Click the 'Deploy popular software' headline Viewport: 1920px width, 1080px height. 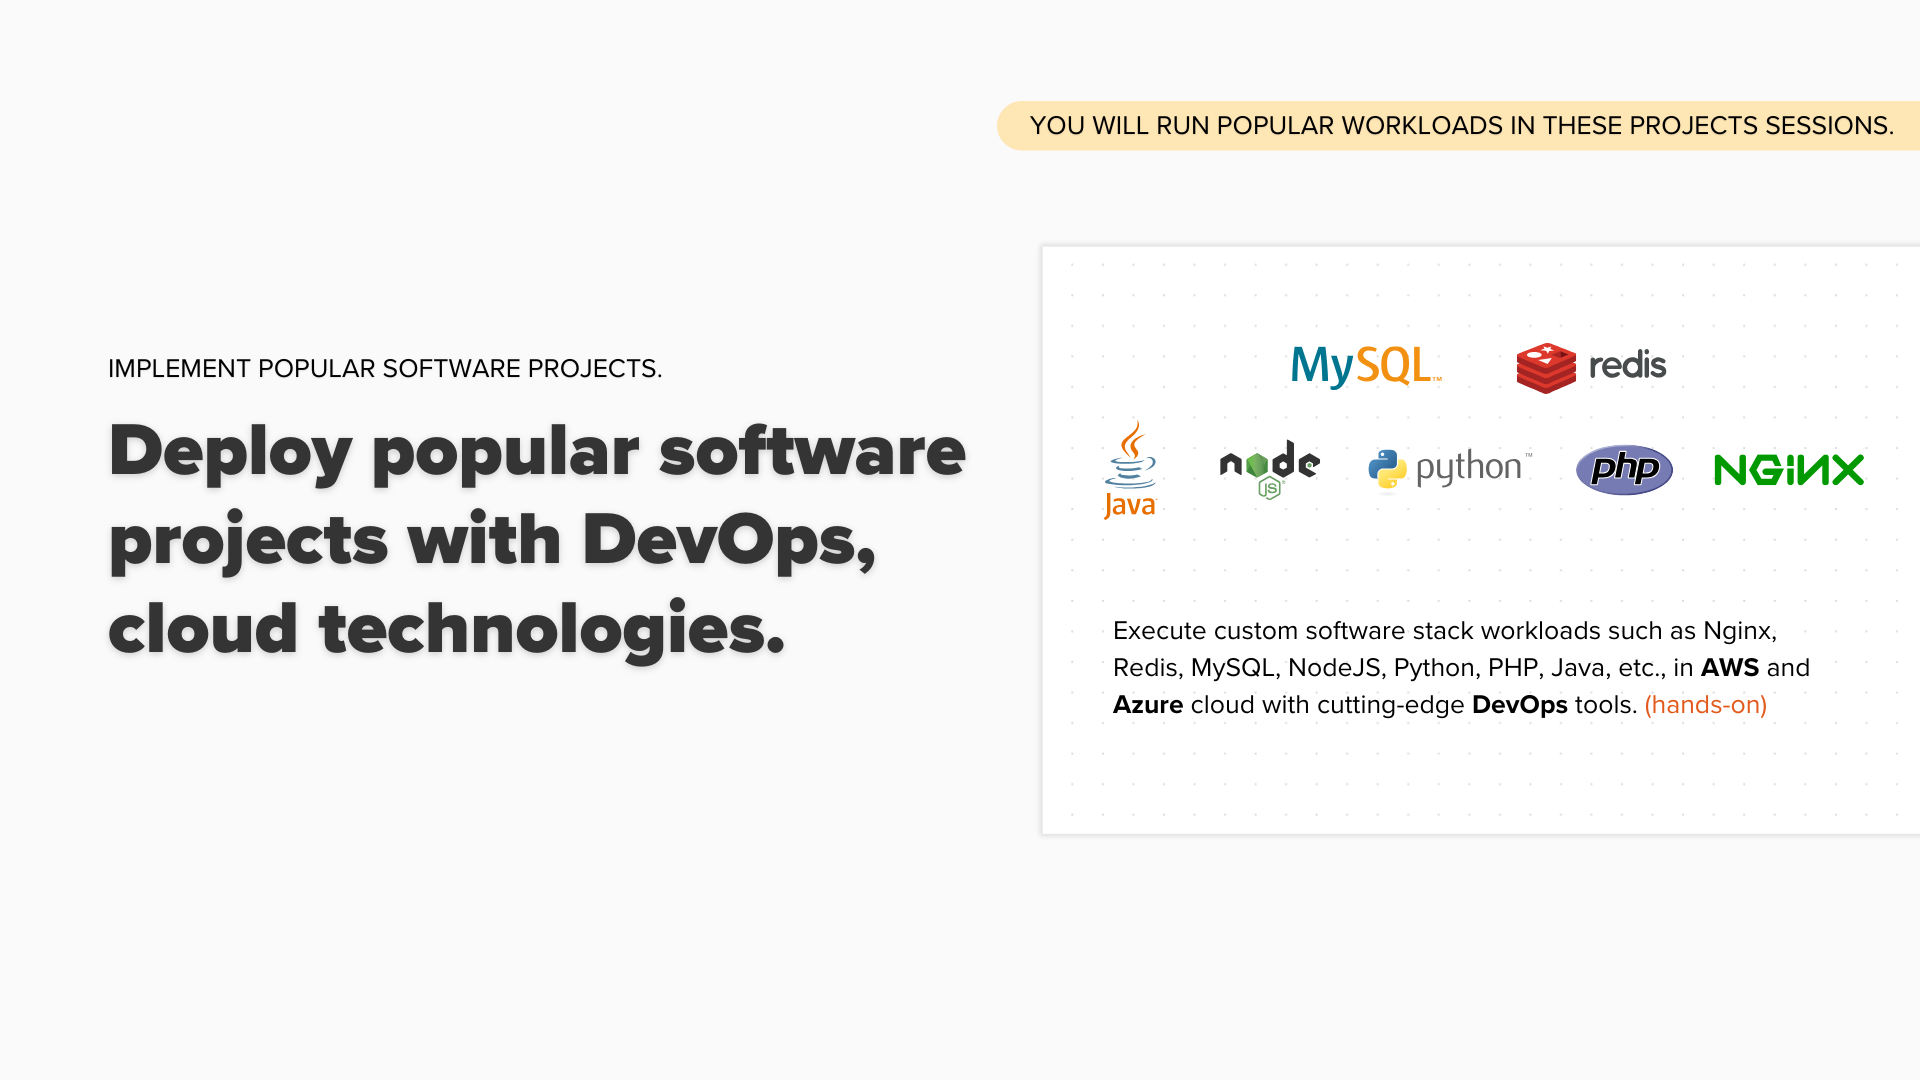tap(537, 451)
